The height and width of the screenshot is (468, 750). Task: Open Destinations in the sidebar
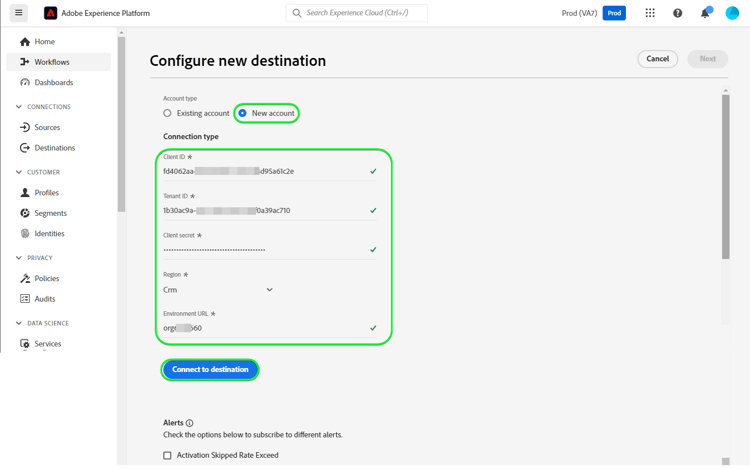coord(54,148)
